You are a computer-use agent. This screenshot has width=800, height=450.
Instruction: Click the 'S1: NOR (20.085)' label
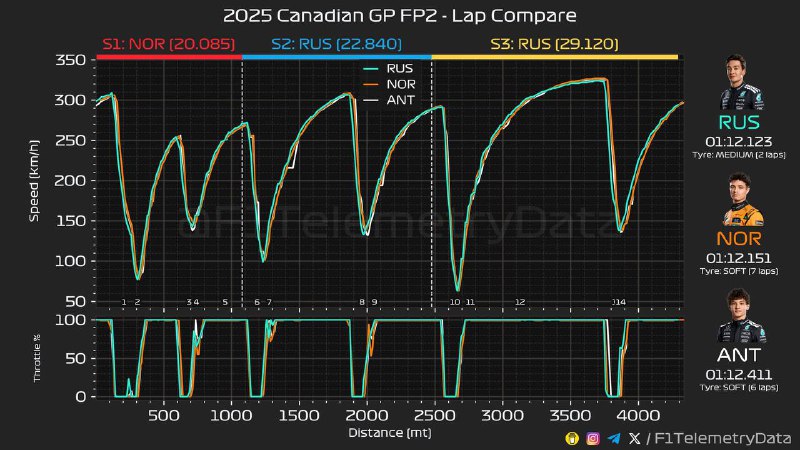tap(169, 44)
